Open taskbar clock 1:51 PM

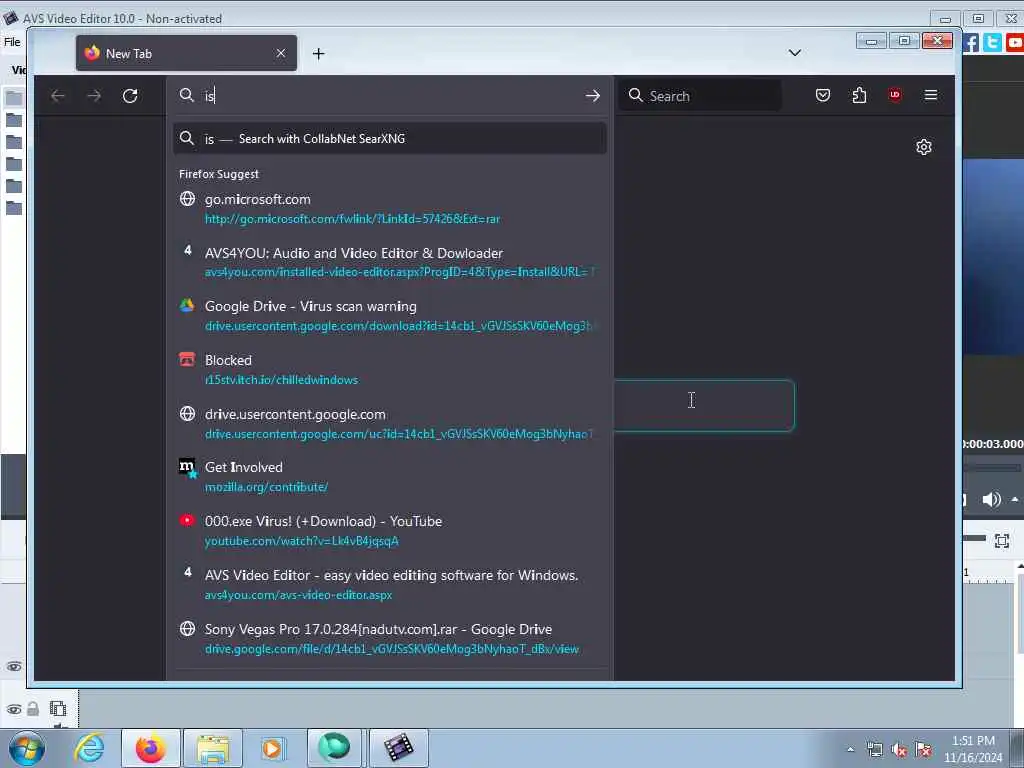pyautogui.click(x=973, y=749)
